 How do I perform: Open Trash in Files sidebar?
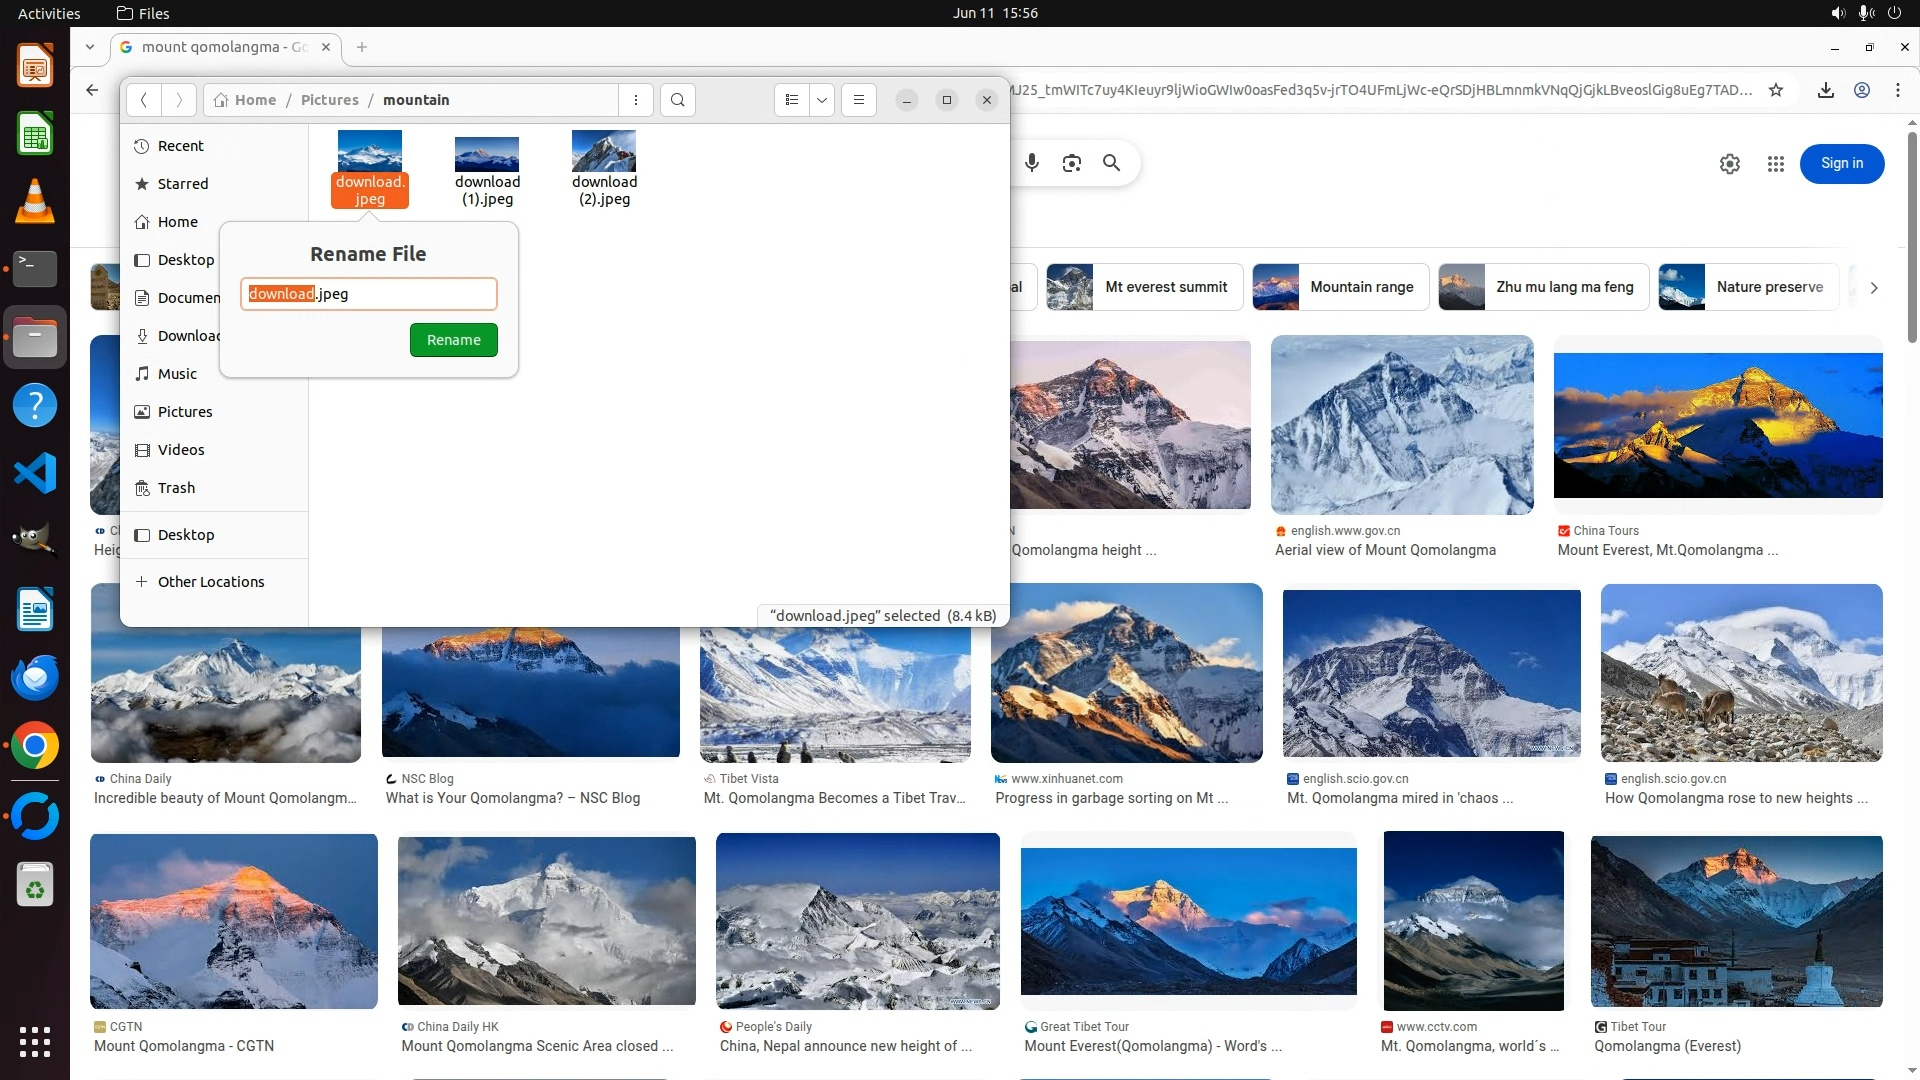click(176, 488)
